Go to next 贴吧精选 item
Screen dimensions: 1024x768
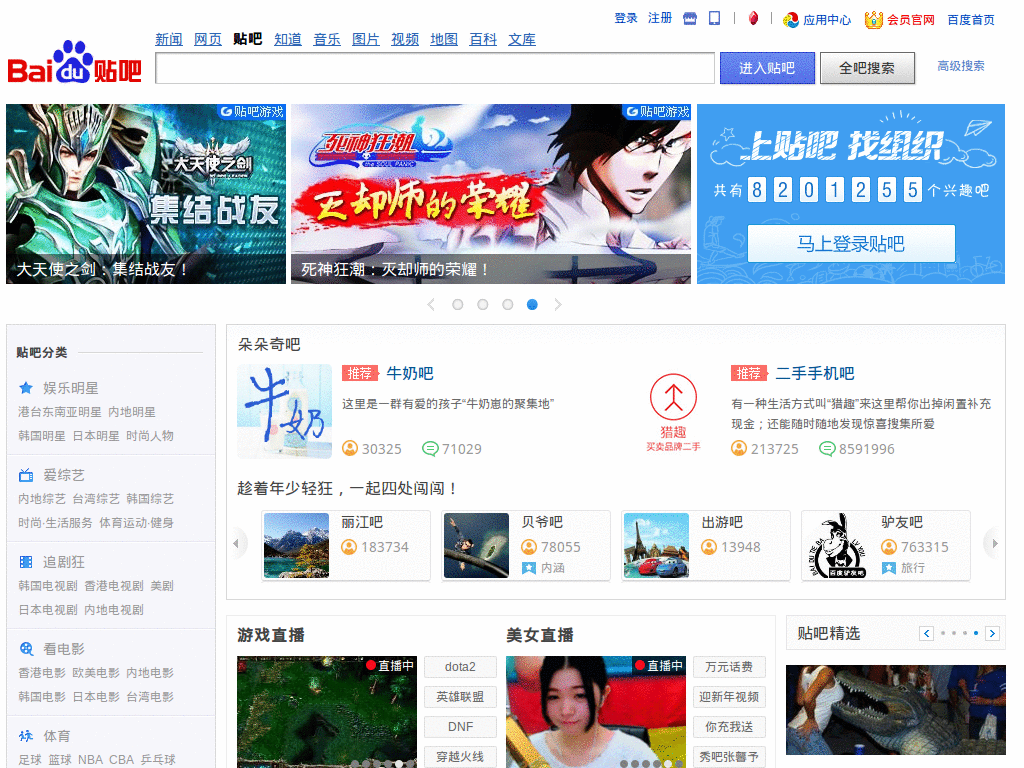[x=993, y=633]
